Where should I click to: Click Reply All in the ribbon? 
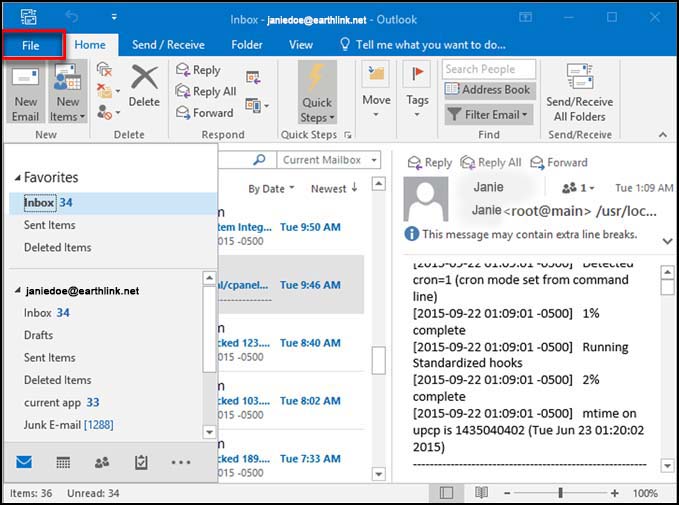[206, 91]
